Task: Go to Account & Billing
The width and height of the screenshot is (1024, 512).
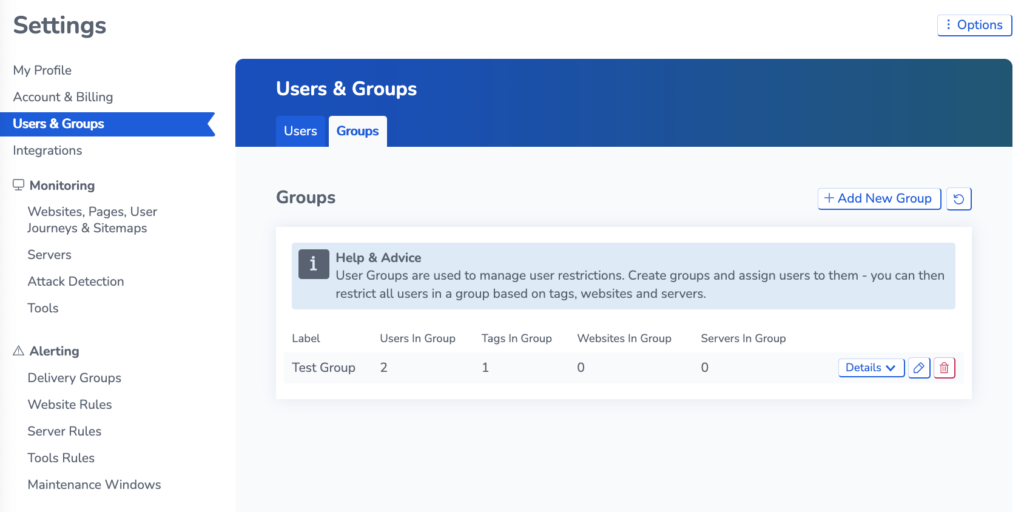Action: pos(63,97)
